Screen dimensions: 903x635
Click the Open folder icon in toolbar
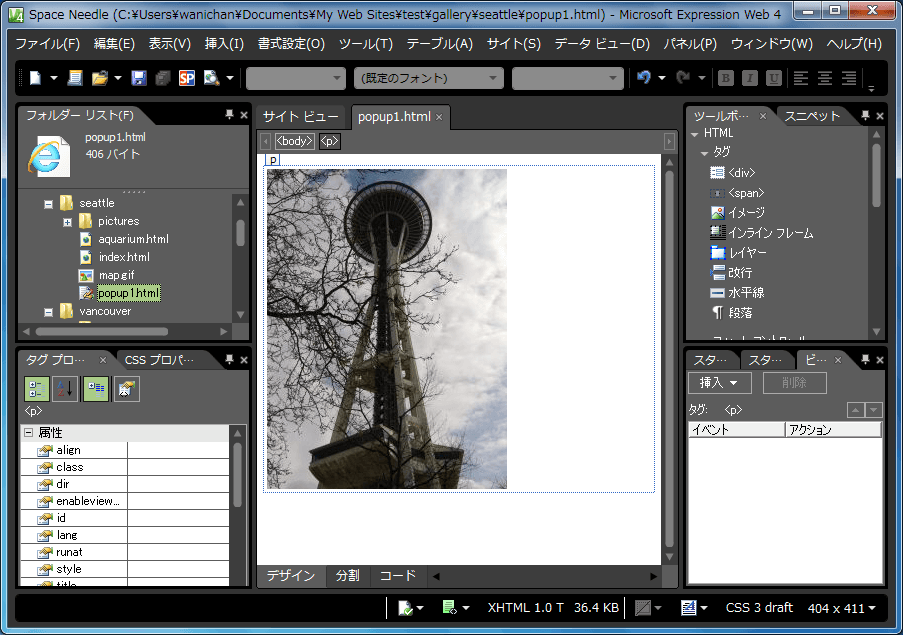[x=99, y=78]
